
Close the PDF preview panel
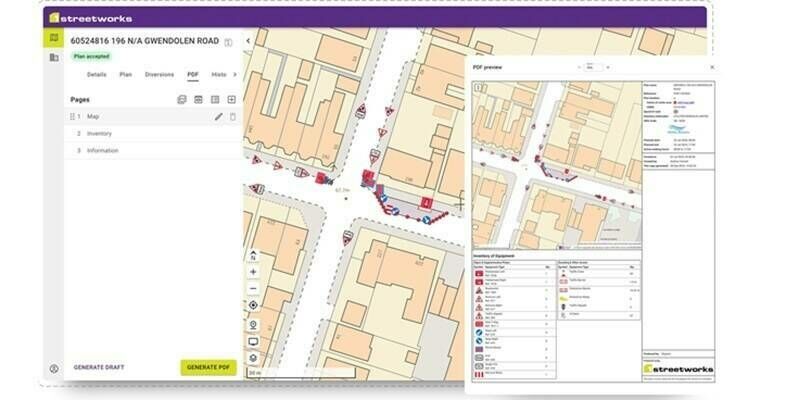point(712,67)
